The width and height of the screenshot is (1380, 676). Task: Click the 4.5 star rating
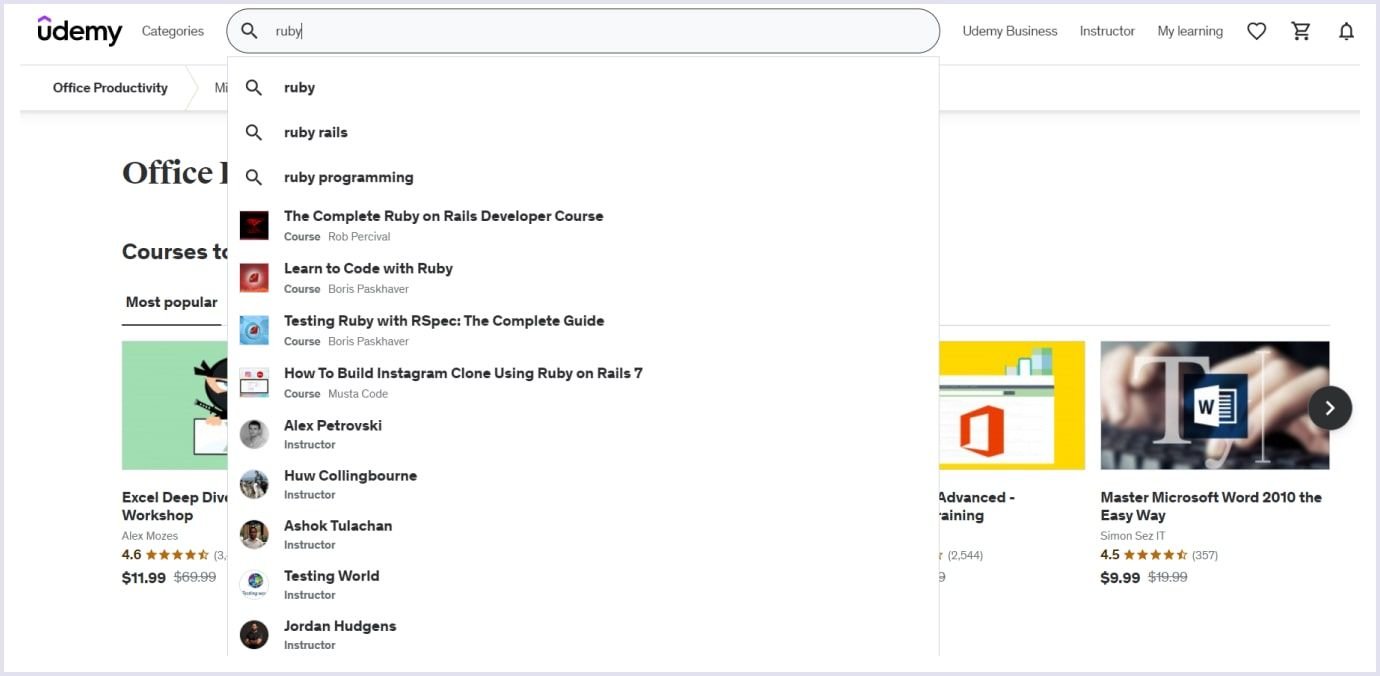[x=1144, y=555]
